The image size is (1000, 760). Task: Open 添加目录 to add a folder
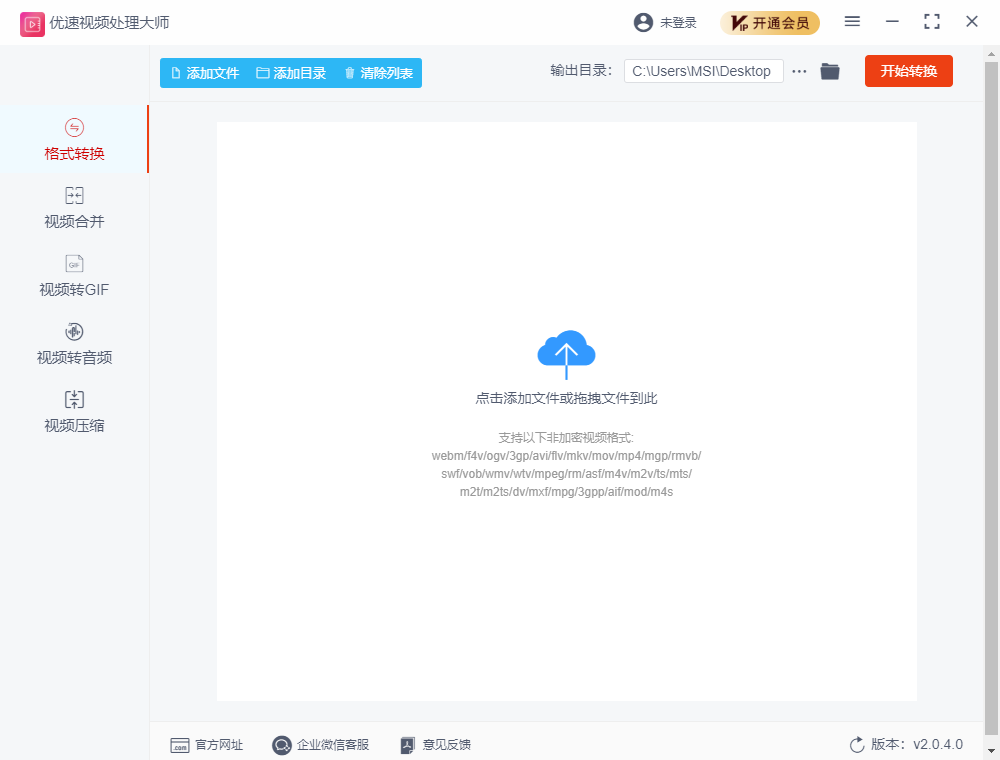pyautogui.click(x=290, y=72)
